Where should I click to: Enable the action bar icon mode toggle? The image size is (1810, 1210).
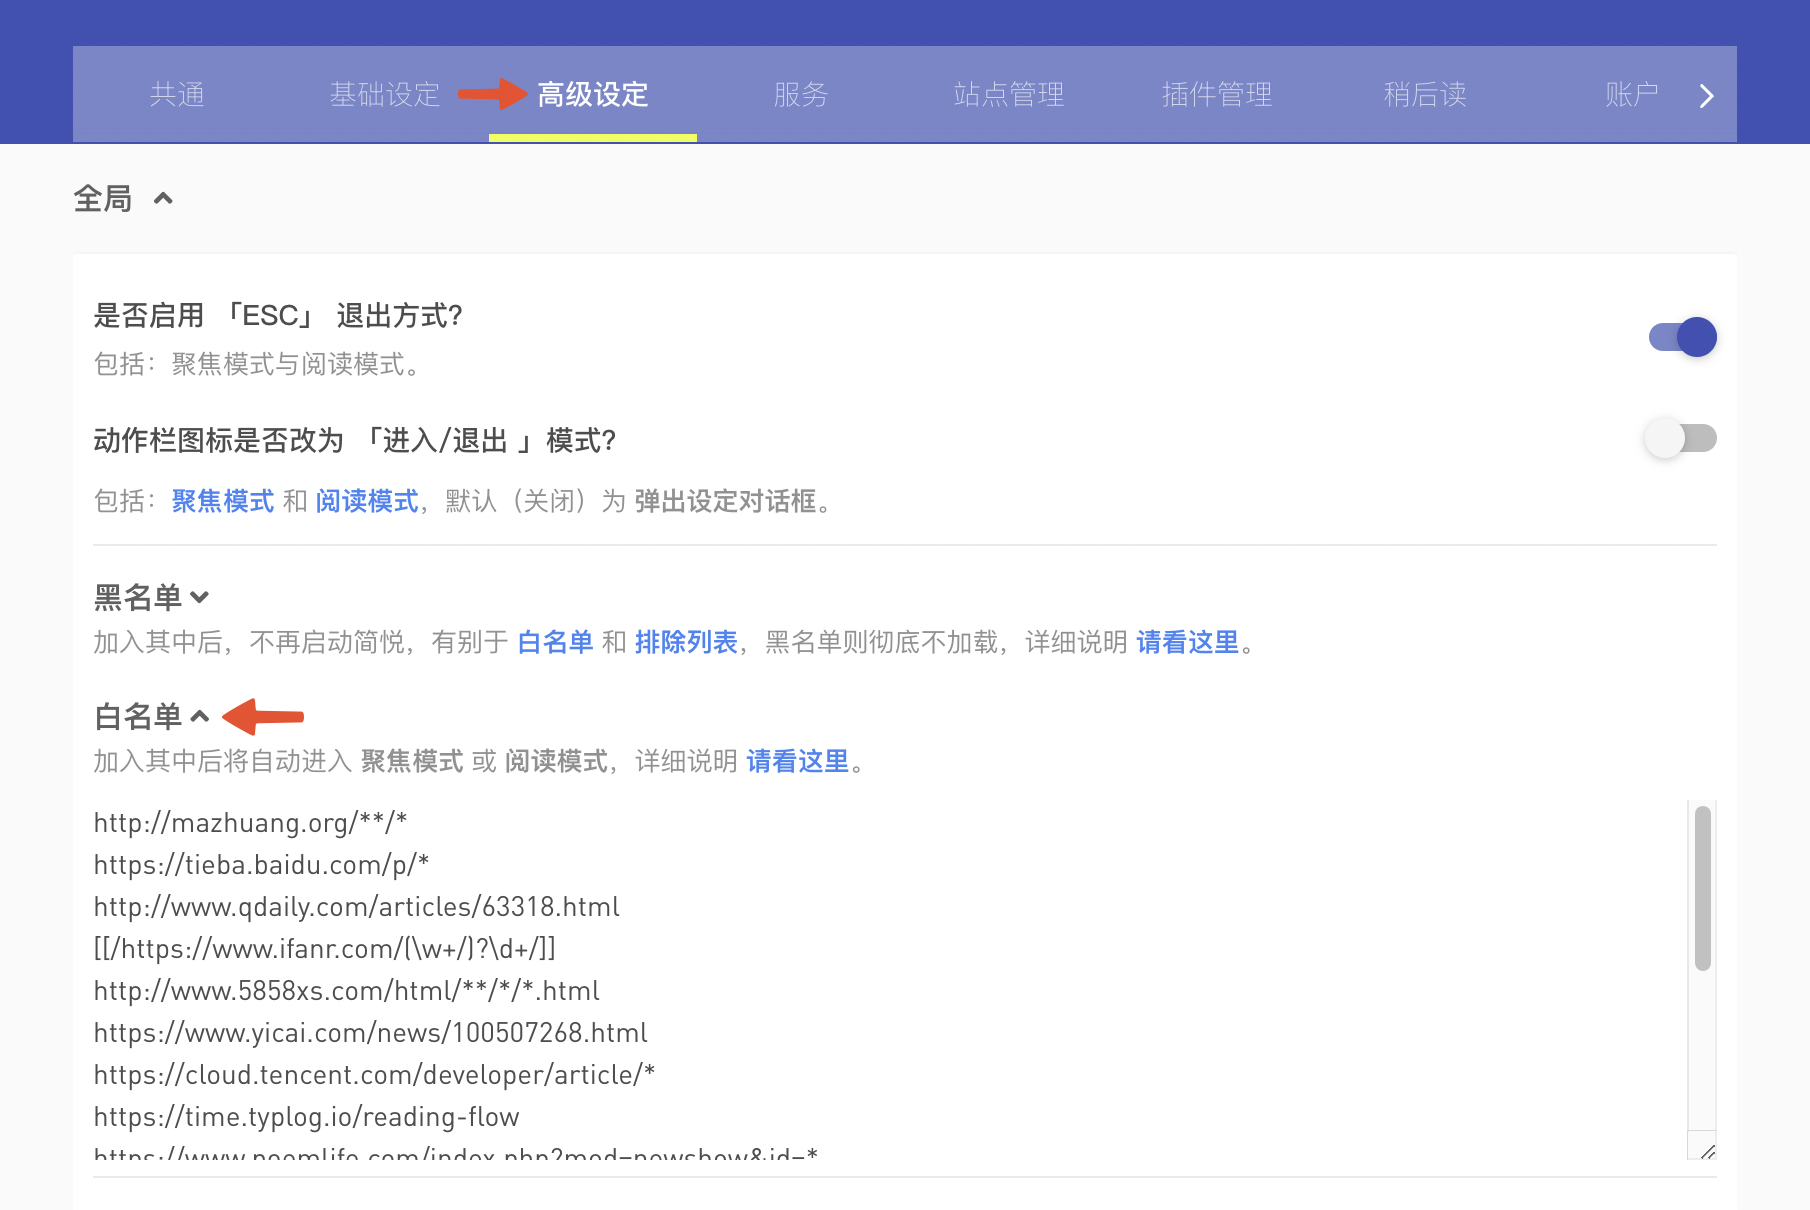[1682, 438]
